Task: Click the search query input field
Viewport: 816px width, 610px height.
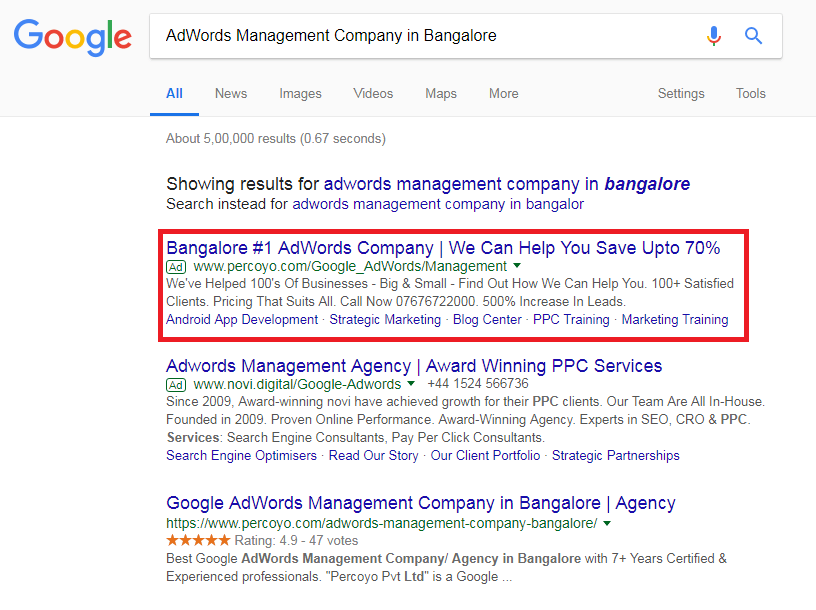Action: (x=420, y=36)
